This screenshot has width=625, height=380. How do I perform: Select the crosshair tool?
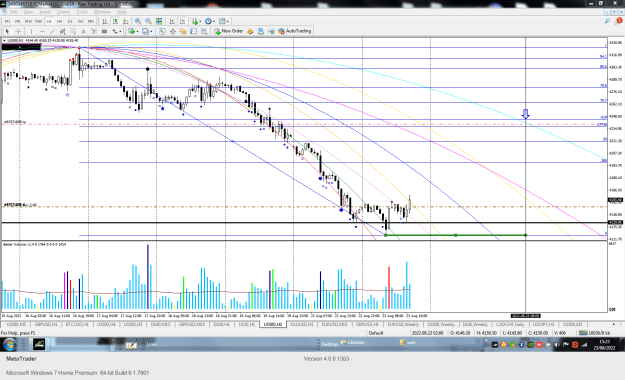pyautogui.click(x=18, y=31)
